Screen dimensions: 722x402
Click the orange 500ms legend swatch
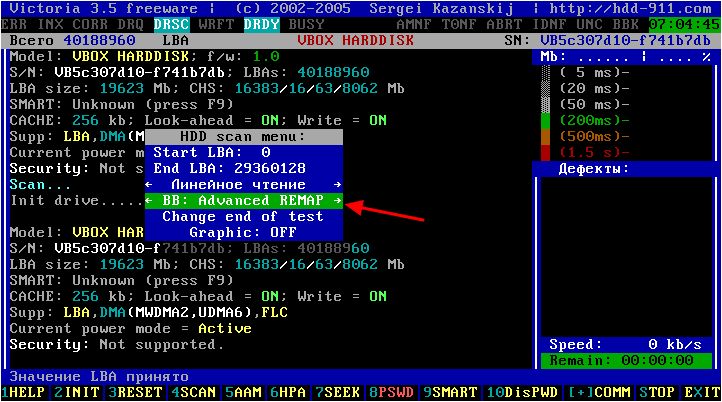[546, 137]
